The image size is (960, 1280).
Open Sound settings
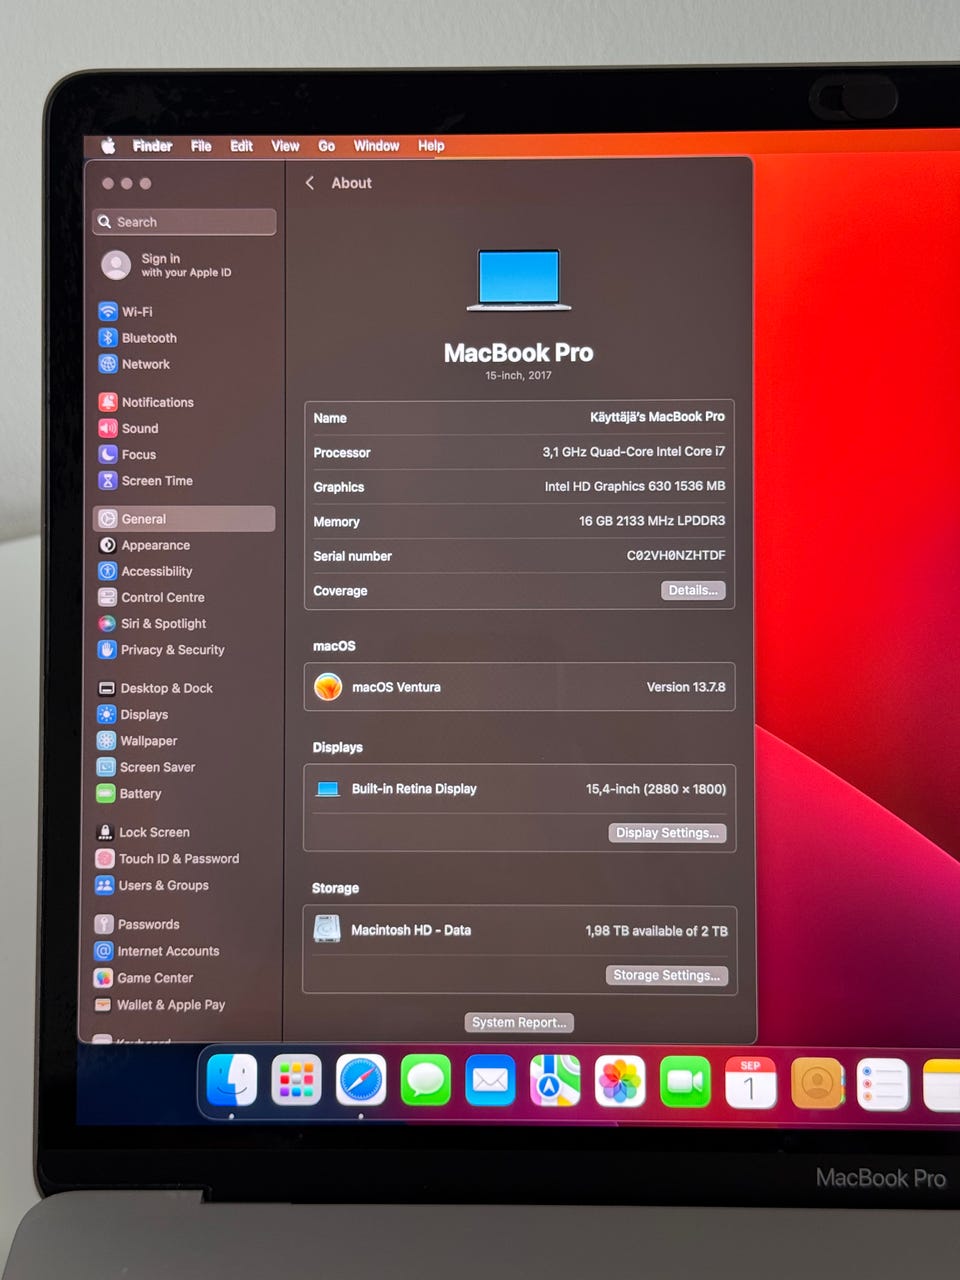tap(129, 428)
